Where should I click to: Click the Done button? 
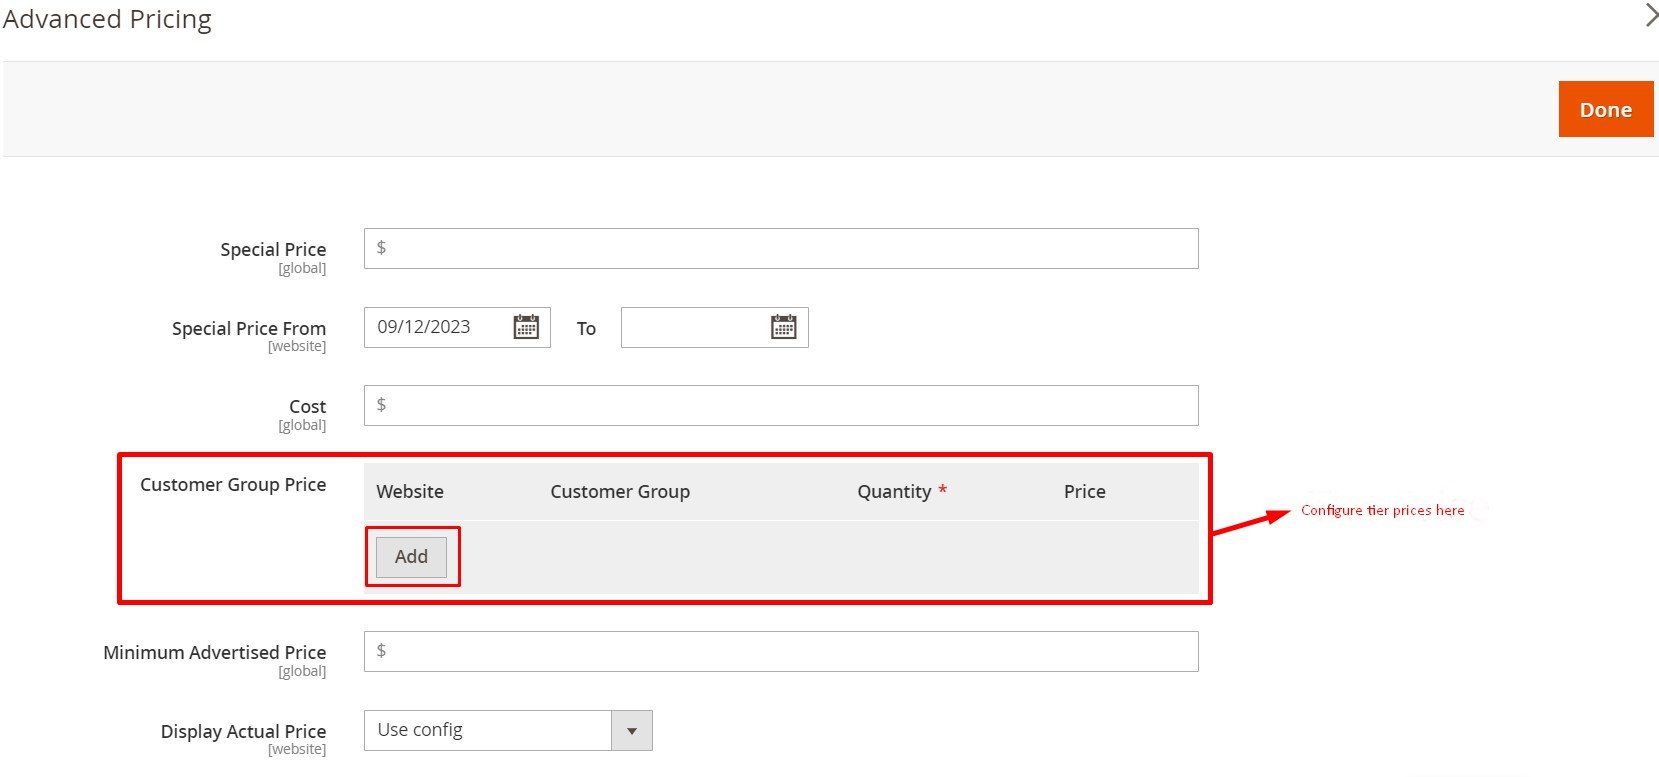[x=1606, y=109]
